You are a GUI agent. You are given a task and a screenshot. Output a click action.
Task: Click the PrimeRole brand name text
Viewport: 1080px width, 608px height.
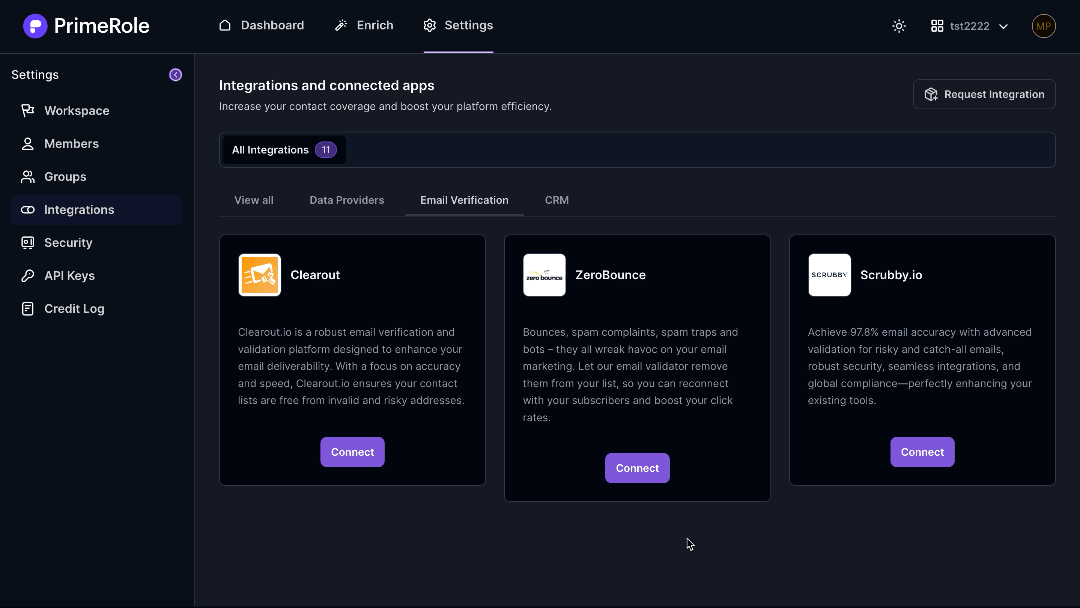pyautogui.click(x=101, y=26)
